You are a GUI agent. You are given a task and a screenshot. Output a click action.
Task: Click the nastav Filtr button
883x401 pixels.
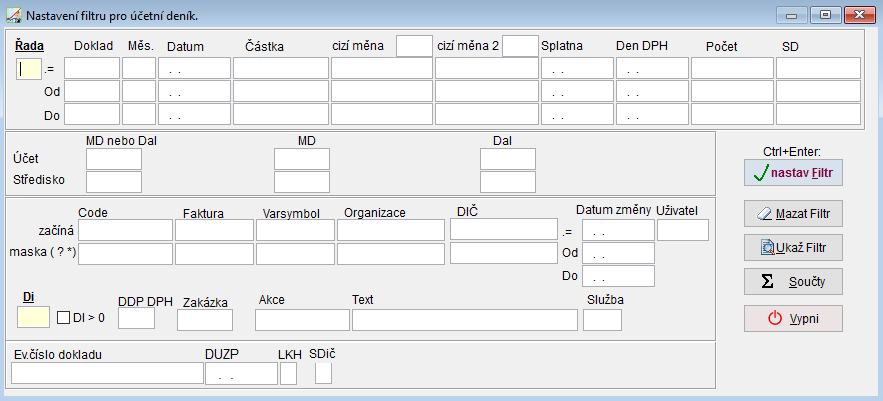pos(794,173)
